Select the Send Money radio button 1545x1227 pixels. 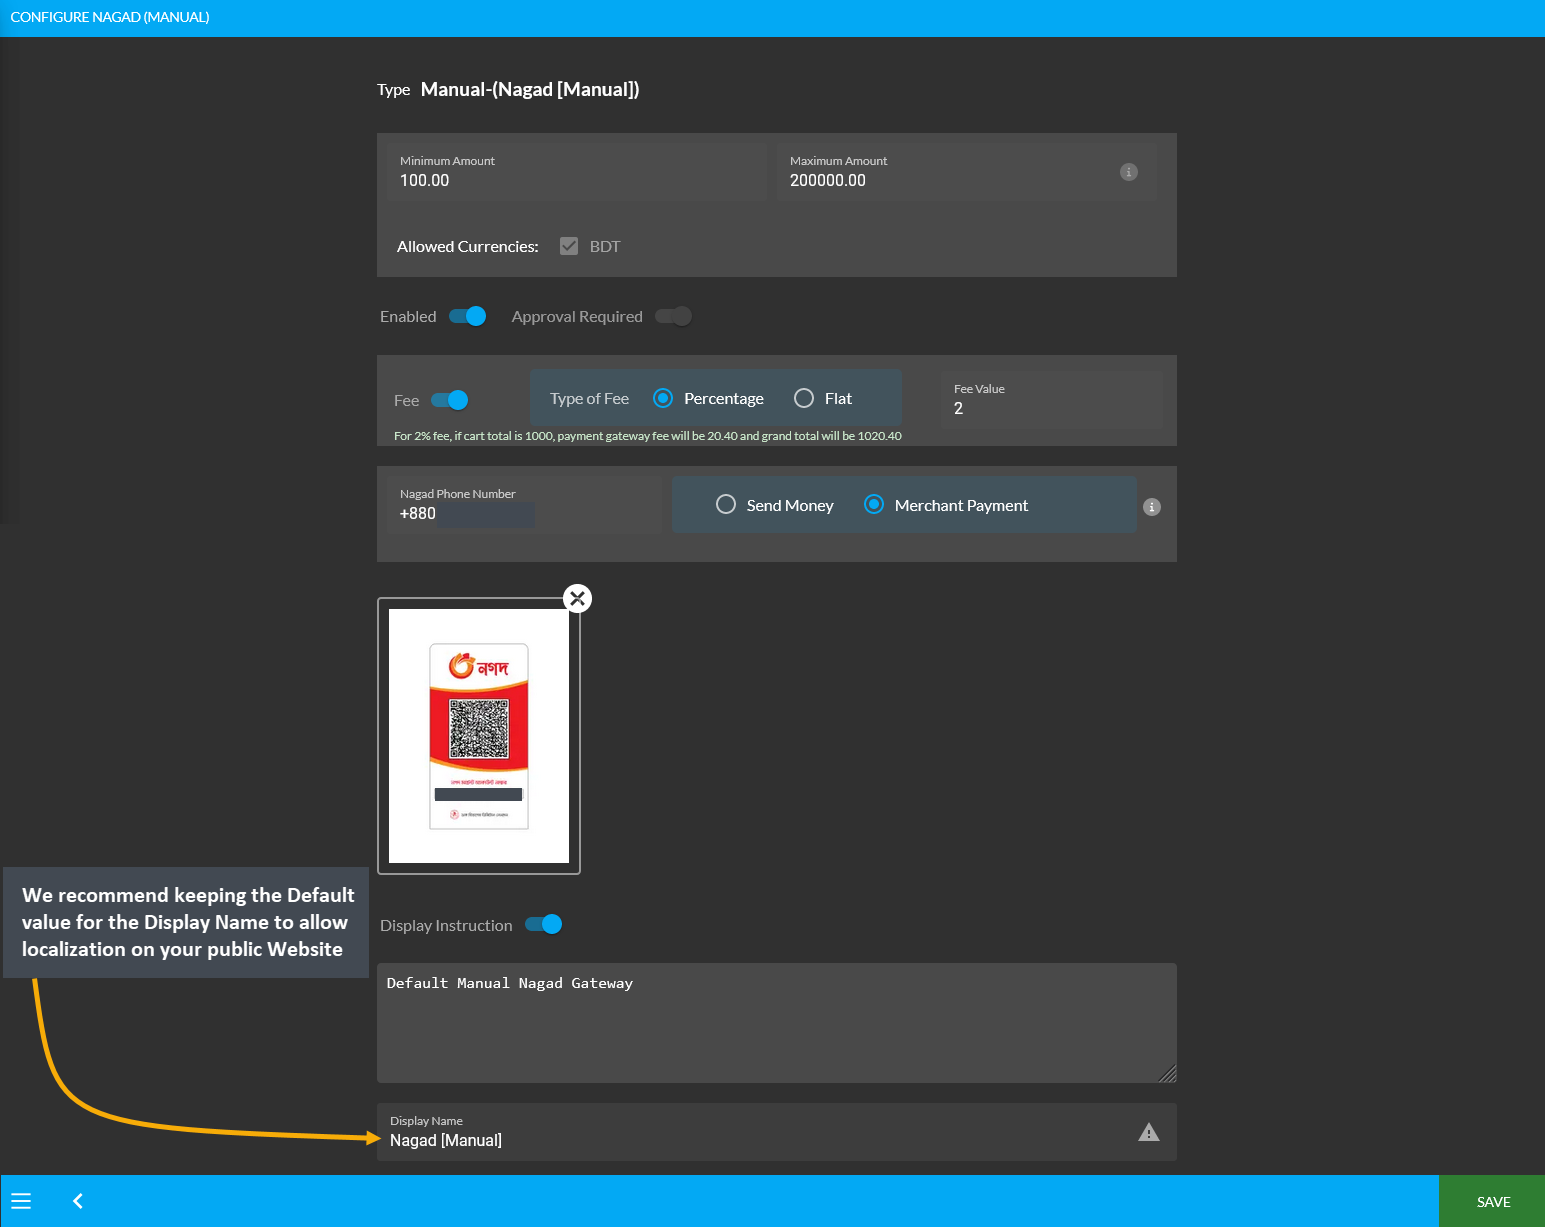point(726,505)
